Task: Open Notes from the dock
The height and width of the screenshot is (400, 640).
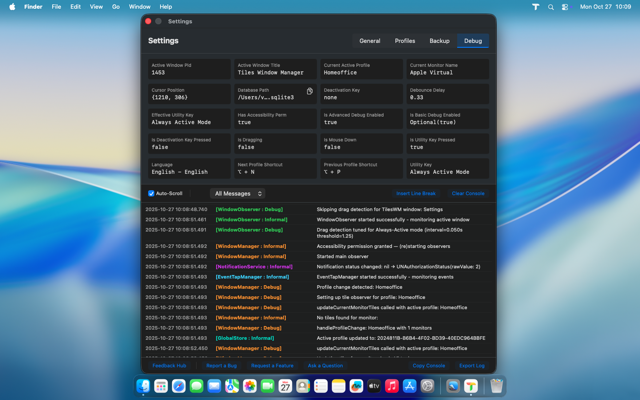Action: [x=338, y=385]
